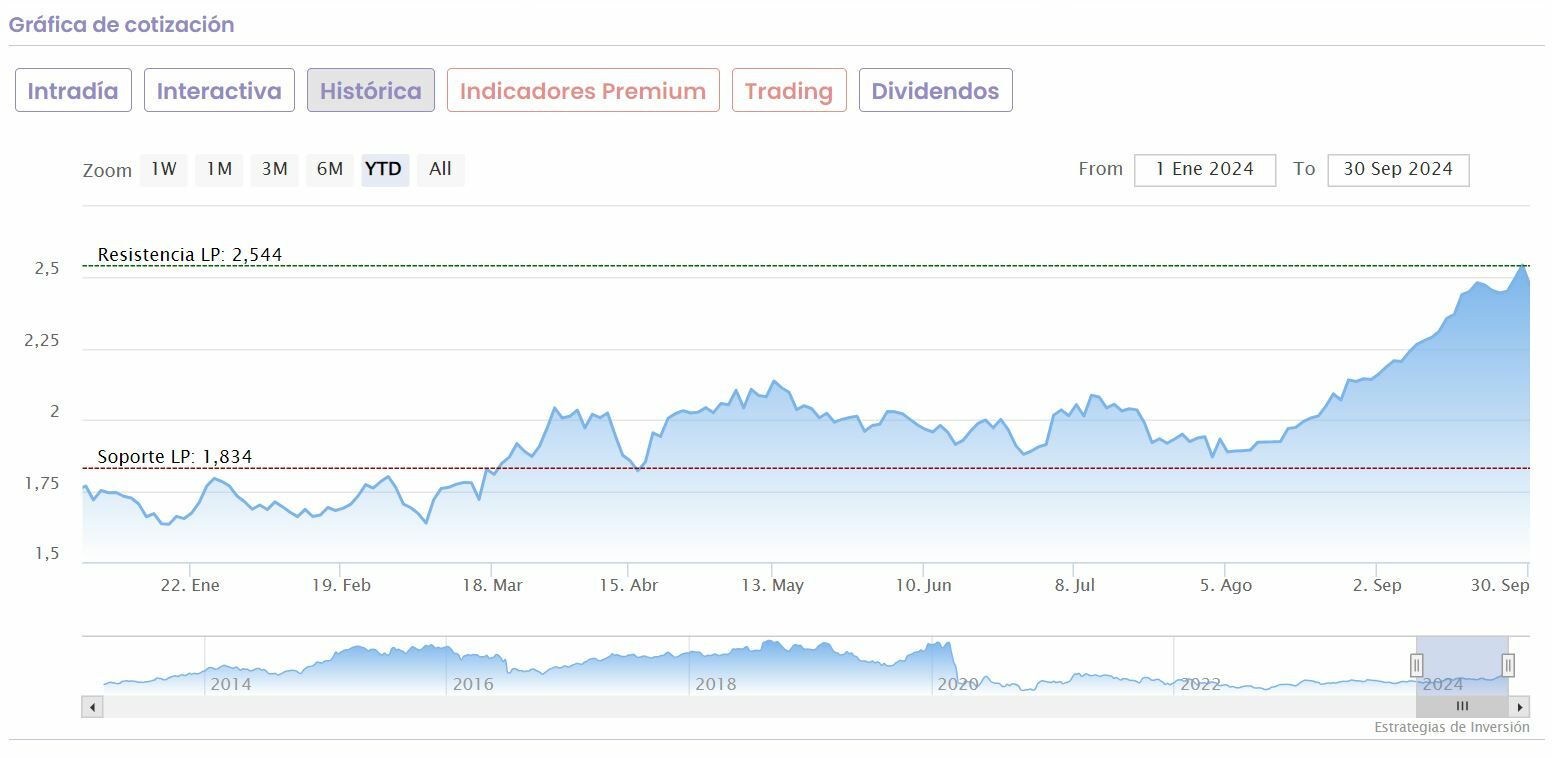Click the From date field
The image size is (1552, 758).
[1204, 170]
